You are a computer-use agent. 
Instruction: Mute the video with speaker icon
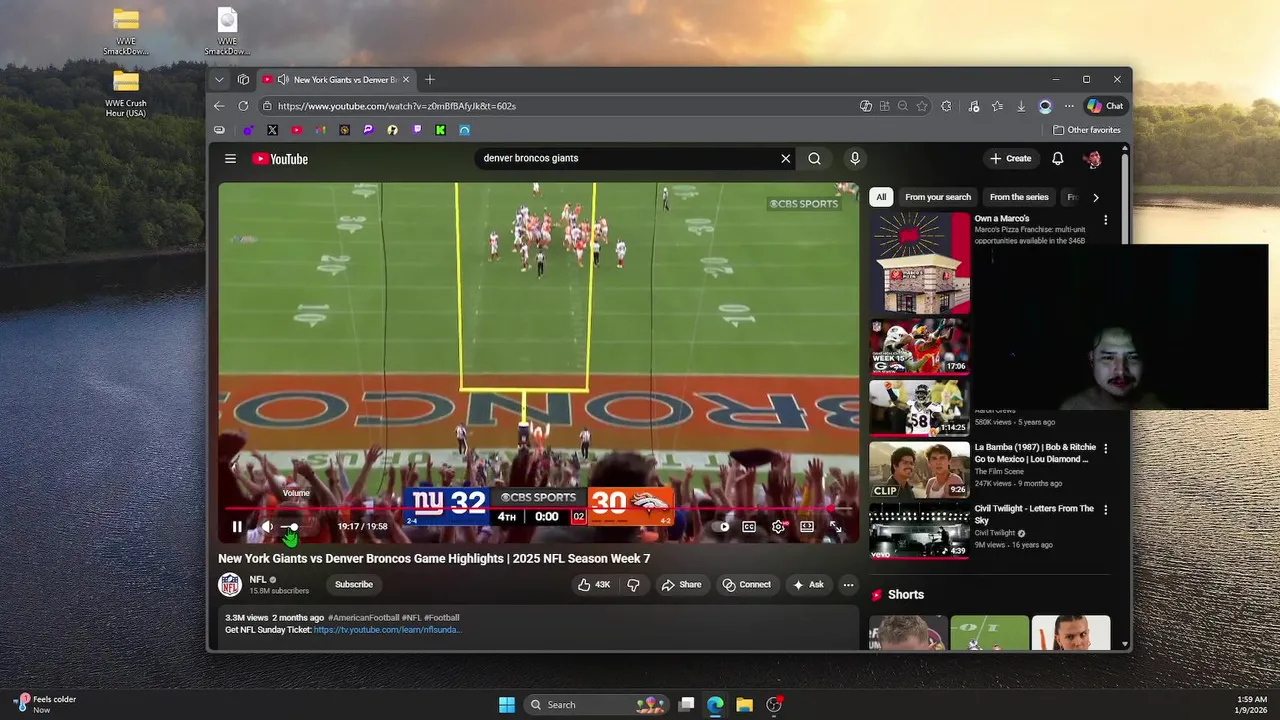pyautogui.click(x=267, y=527)
